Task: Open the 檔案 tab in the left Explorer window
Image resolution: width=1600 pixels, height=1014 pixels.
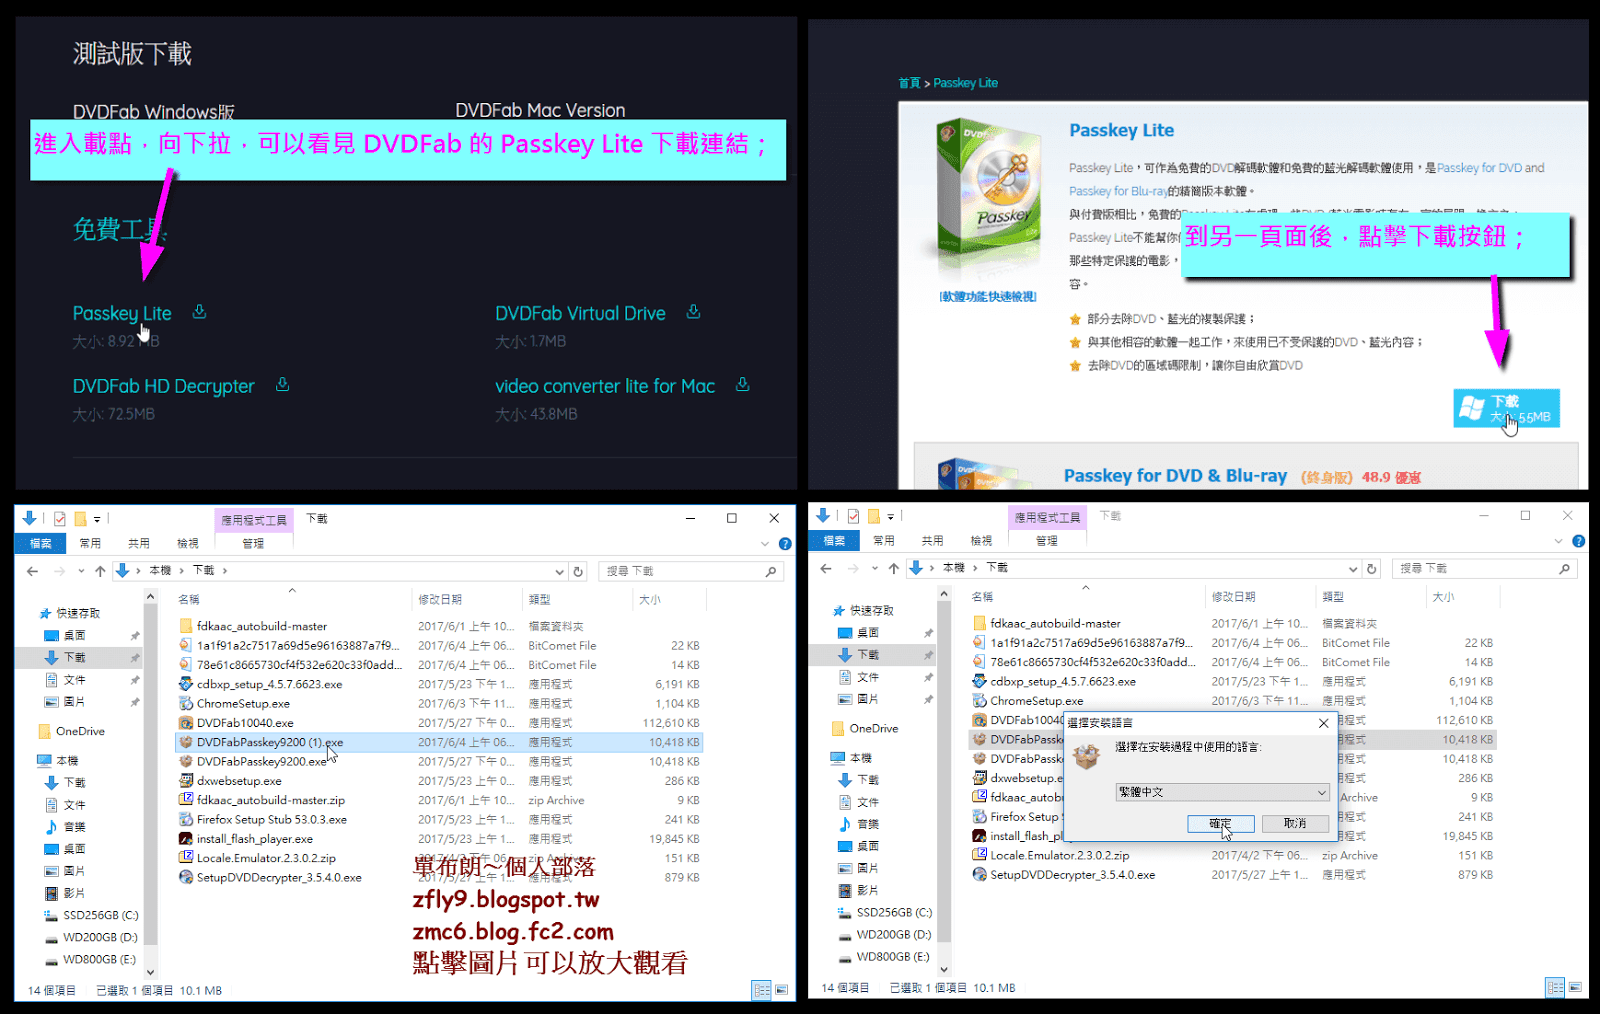Action: [x=40, y=543]
